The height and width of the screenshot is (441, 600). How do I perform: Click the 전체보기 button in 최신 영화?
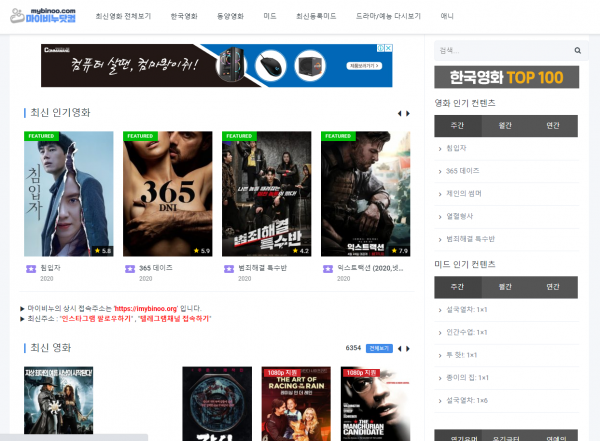(x=379, y=348)
